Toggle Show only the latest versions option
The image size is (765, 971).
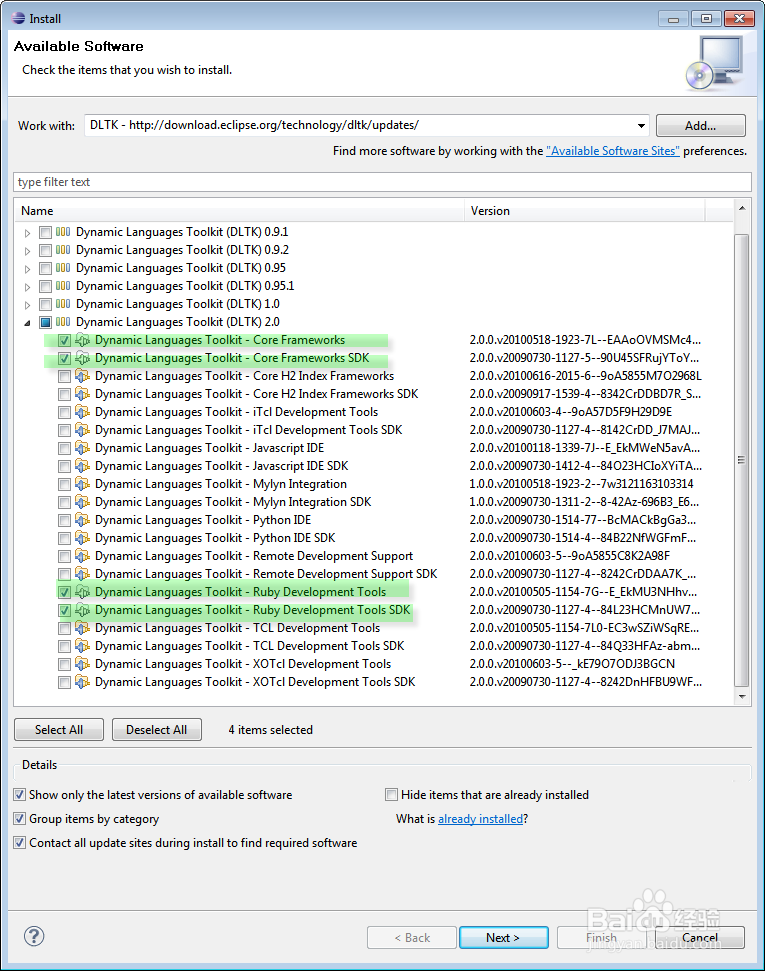[20, 795]
